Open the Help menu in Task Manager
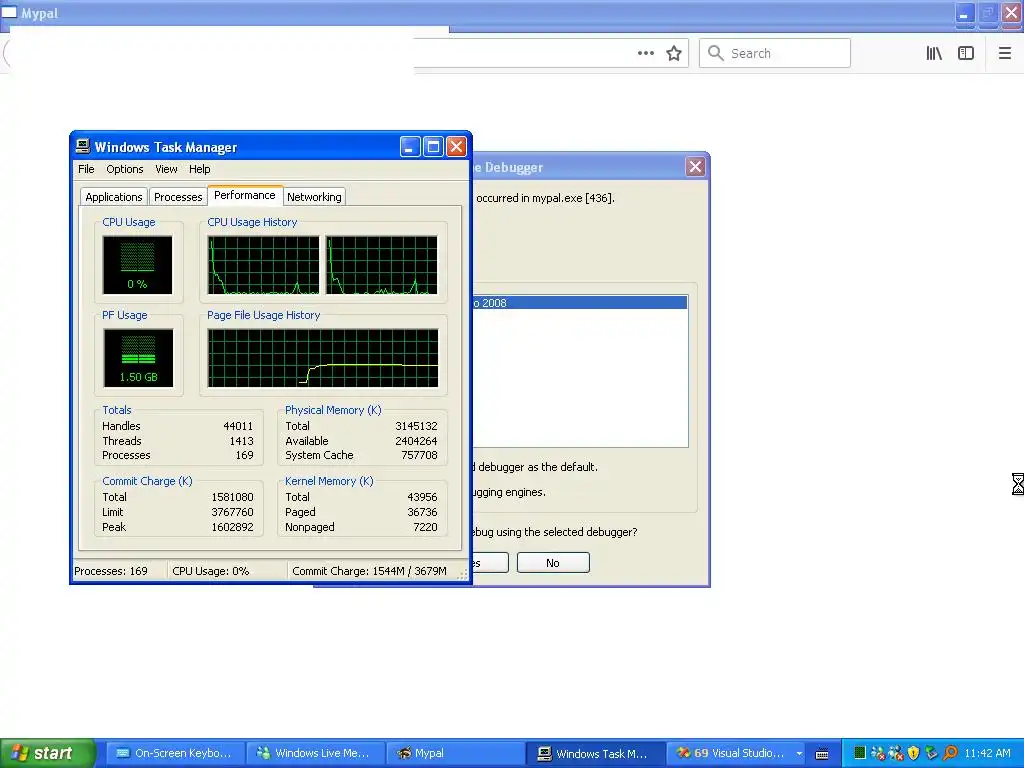This screenshot has width=1024, height=768. click(x=200, y=169)
